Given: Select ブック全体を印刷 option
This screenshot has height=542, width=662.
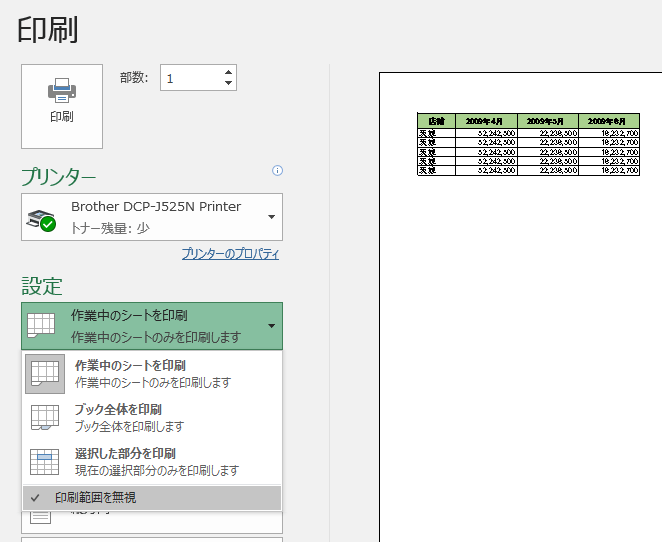Looking at the screenshot, I should pyautogui.click(x=152, y=418).
